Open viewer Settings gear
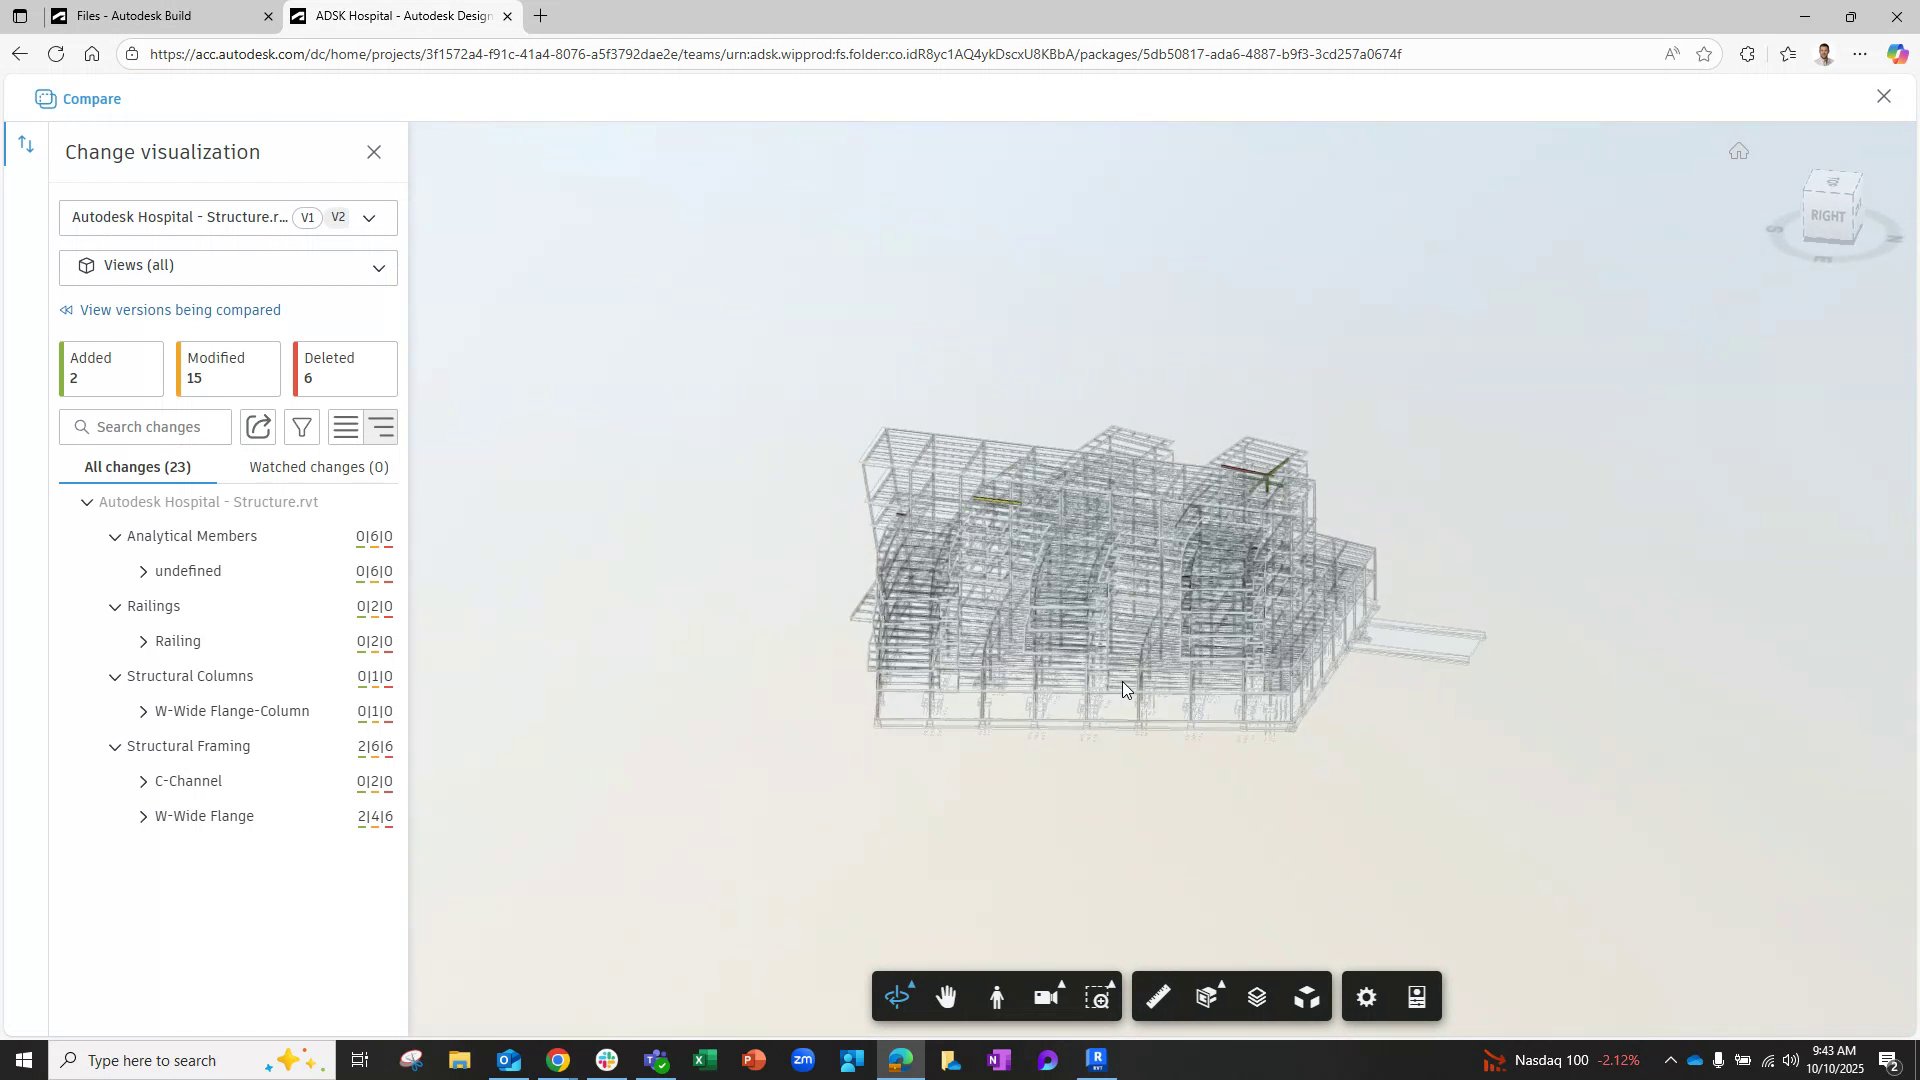 point(1366,996)
